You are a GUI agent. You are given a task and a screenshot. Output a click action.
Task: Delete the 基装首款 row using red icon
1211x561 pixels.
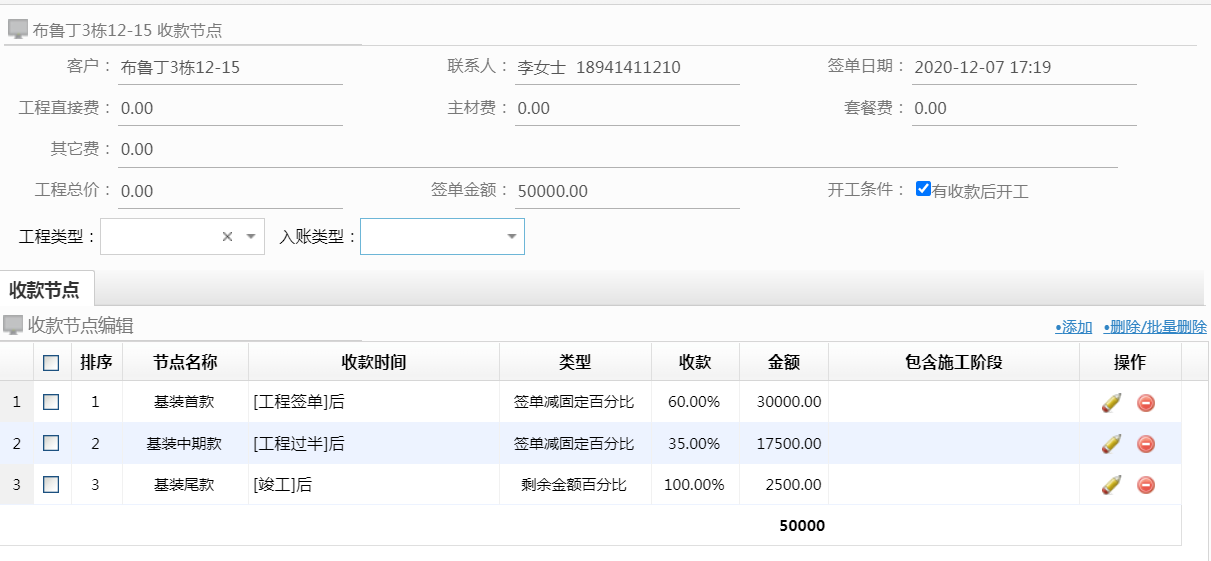(x=1146, y=402)
